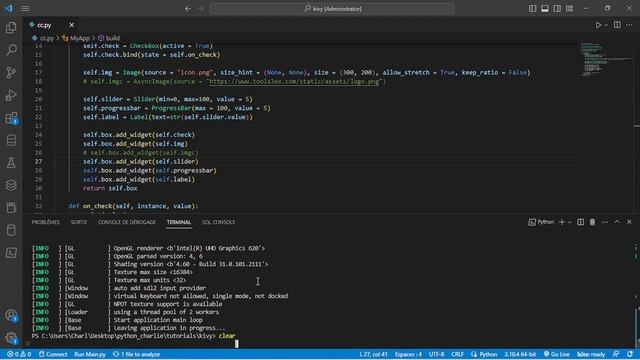This screenshot has height=360, width=640.
Task: Change the CRLF end of line setting
Action: (457, 354)
